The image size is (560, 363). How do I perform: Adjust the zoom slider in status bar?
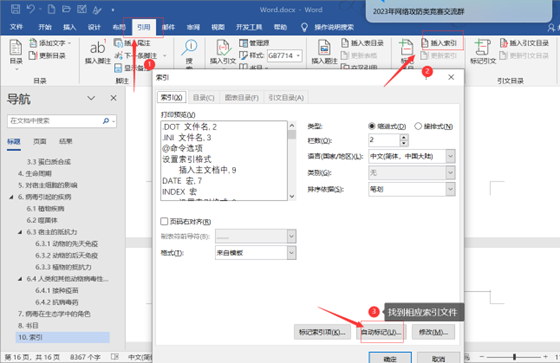point(514,357)
